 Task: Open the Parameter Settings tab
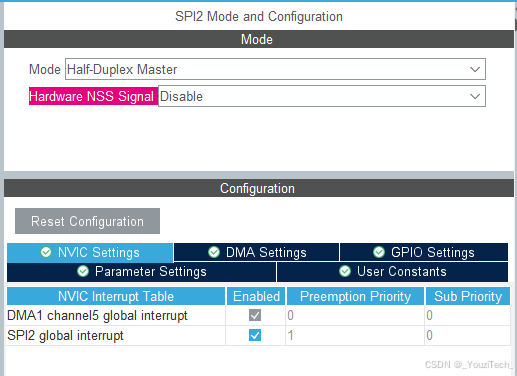(142, 272)
